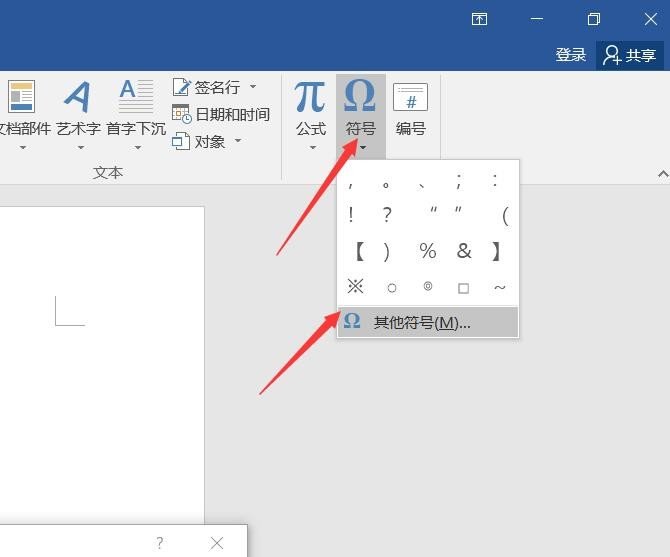The width and height of the screenshot is (670, 557).
Task: Click the 登录 sign-in link
Action: [x=571, y=55]
